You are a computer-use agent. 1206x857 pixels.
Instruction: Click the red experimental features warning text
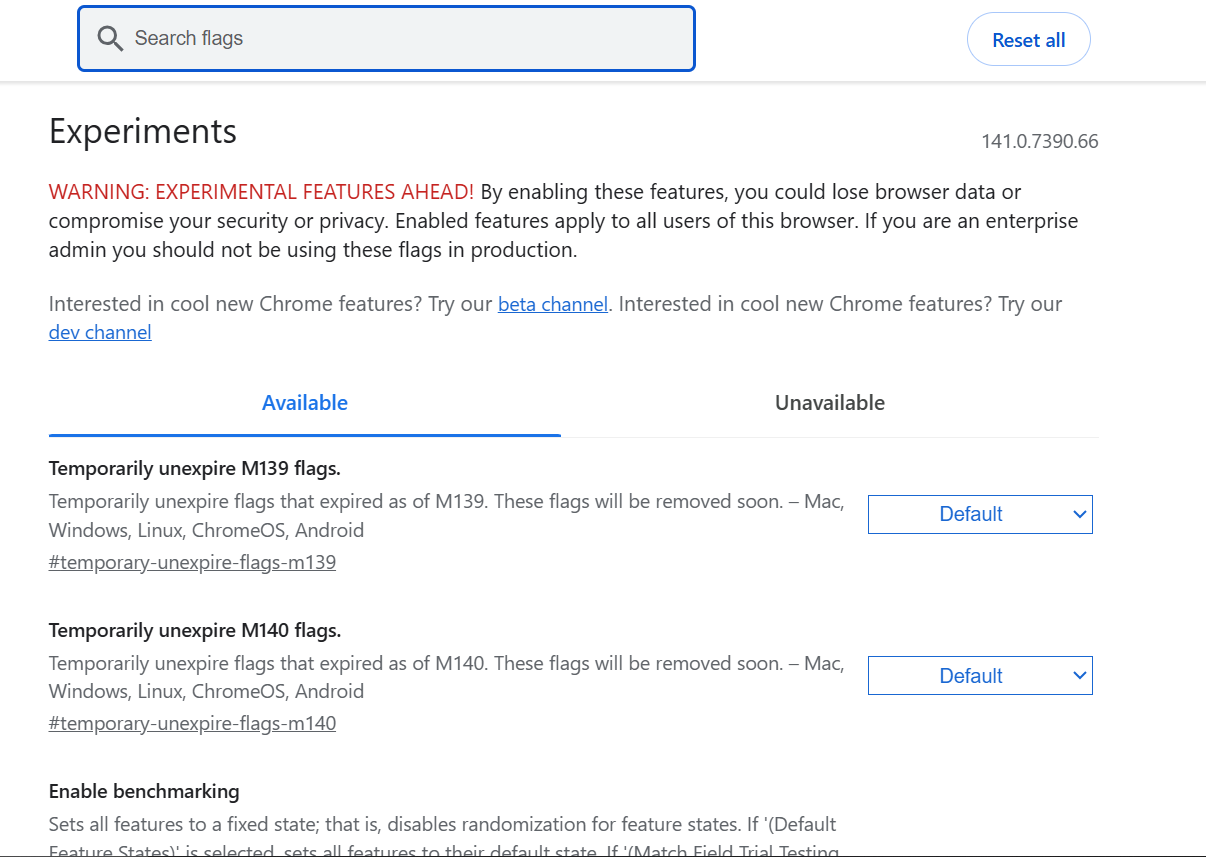tap(261, 192)
